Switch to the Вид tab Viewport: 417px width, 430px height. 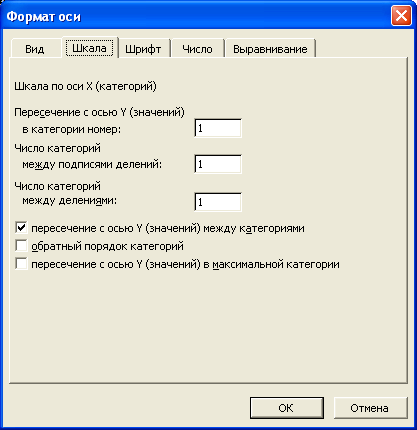pyautogui.click(x=35, y=49)
